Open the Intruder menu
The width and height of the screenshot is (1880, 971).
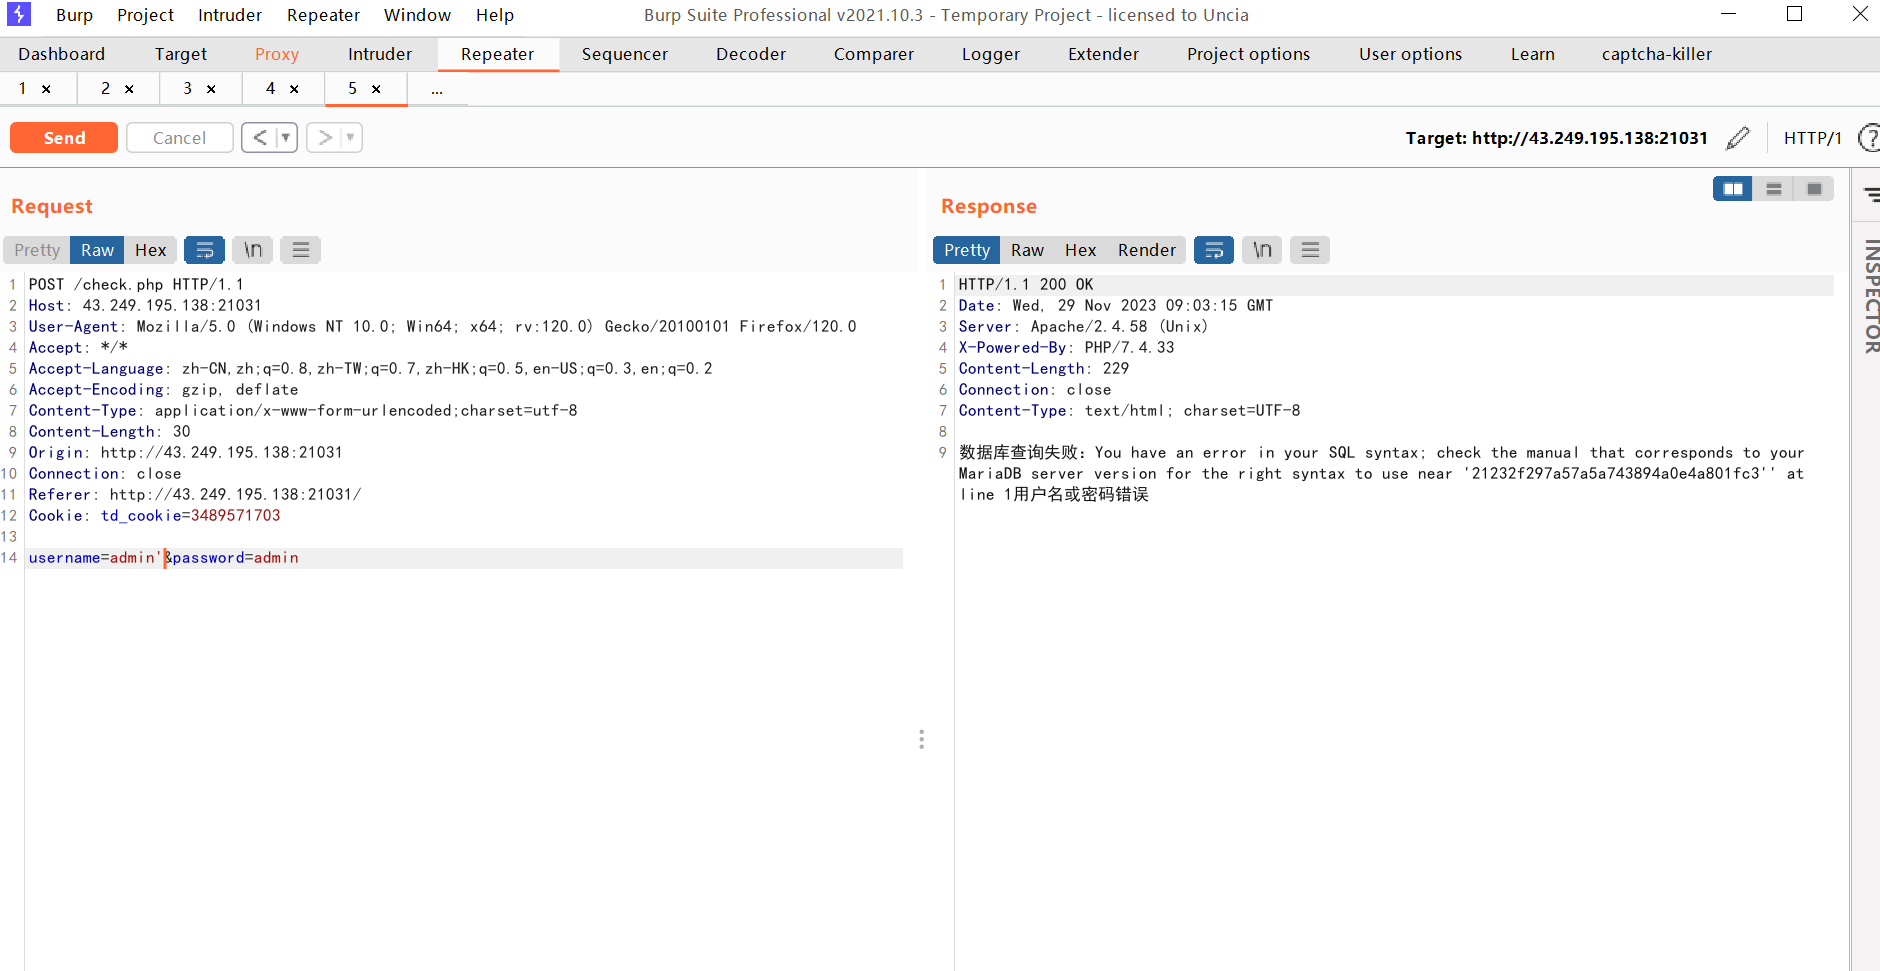tap(230, 15)
